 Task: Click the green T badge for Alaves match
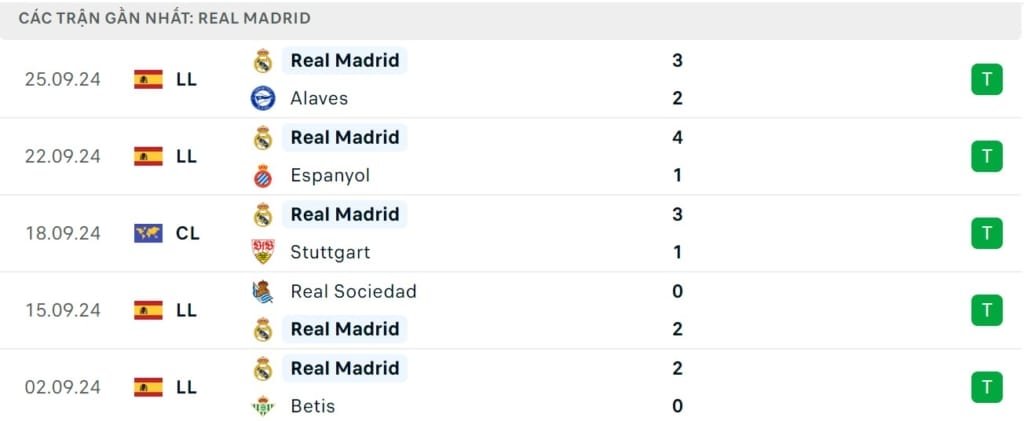pyautogui.click(x=986, y=79)
